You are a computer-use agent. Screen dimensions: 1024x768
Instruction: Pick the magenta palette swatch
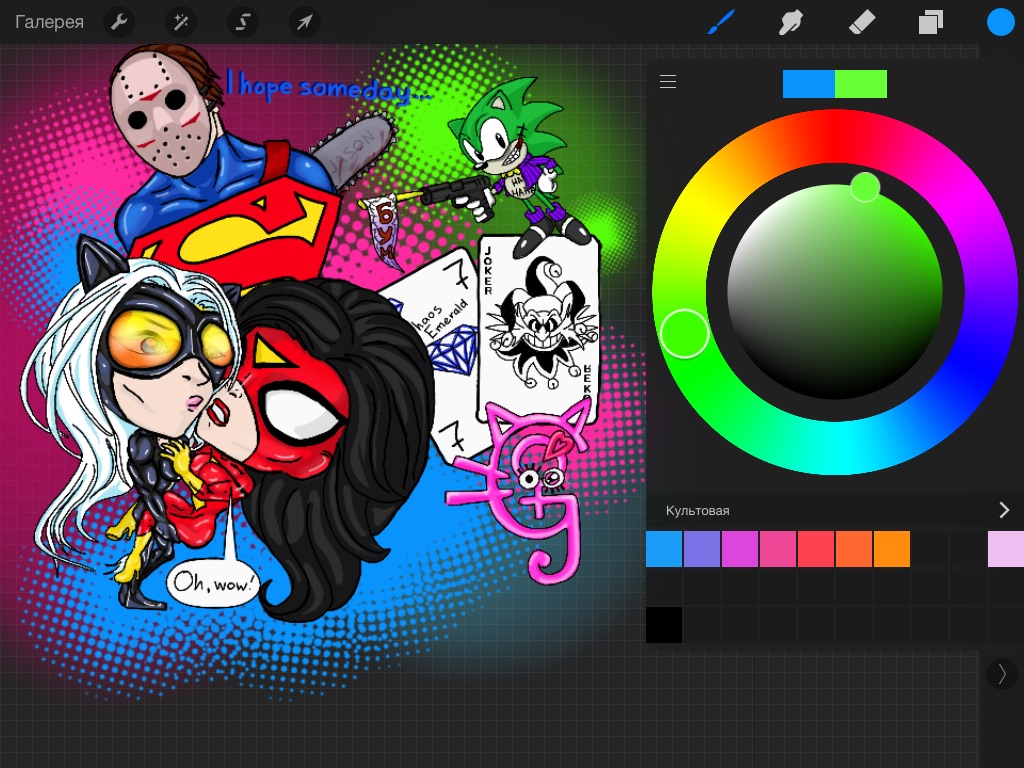point(740,549)
